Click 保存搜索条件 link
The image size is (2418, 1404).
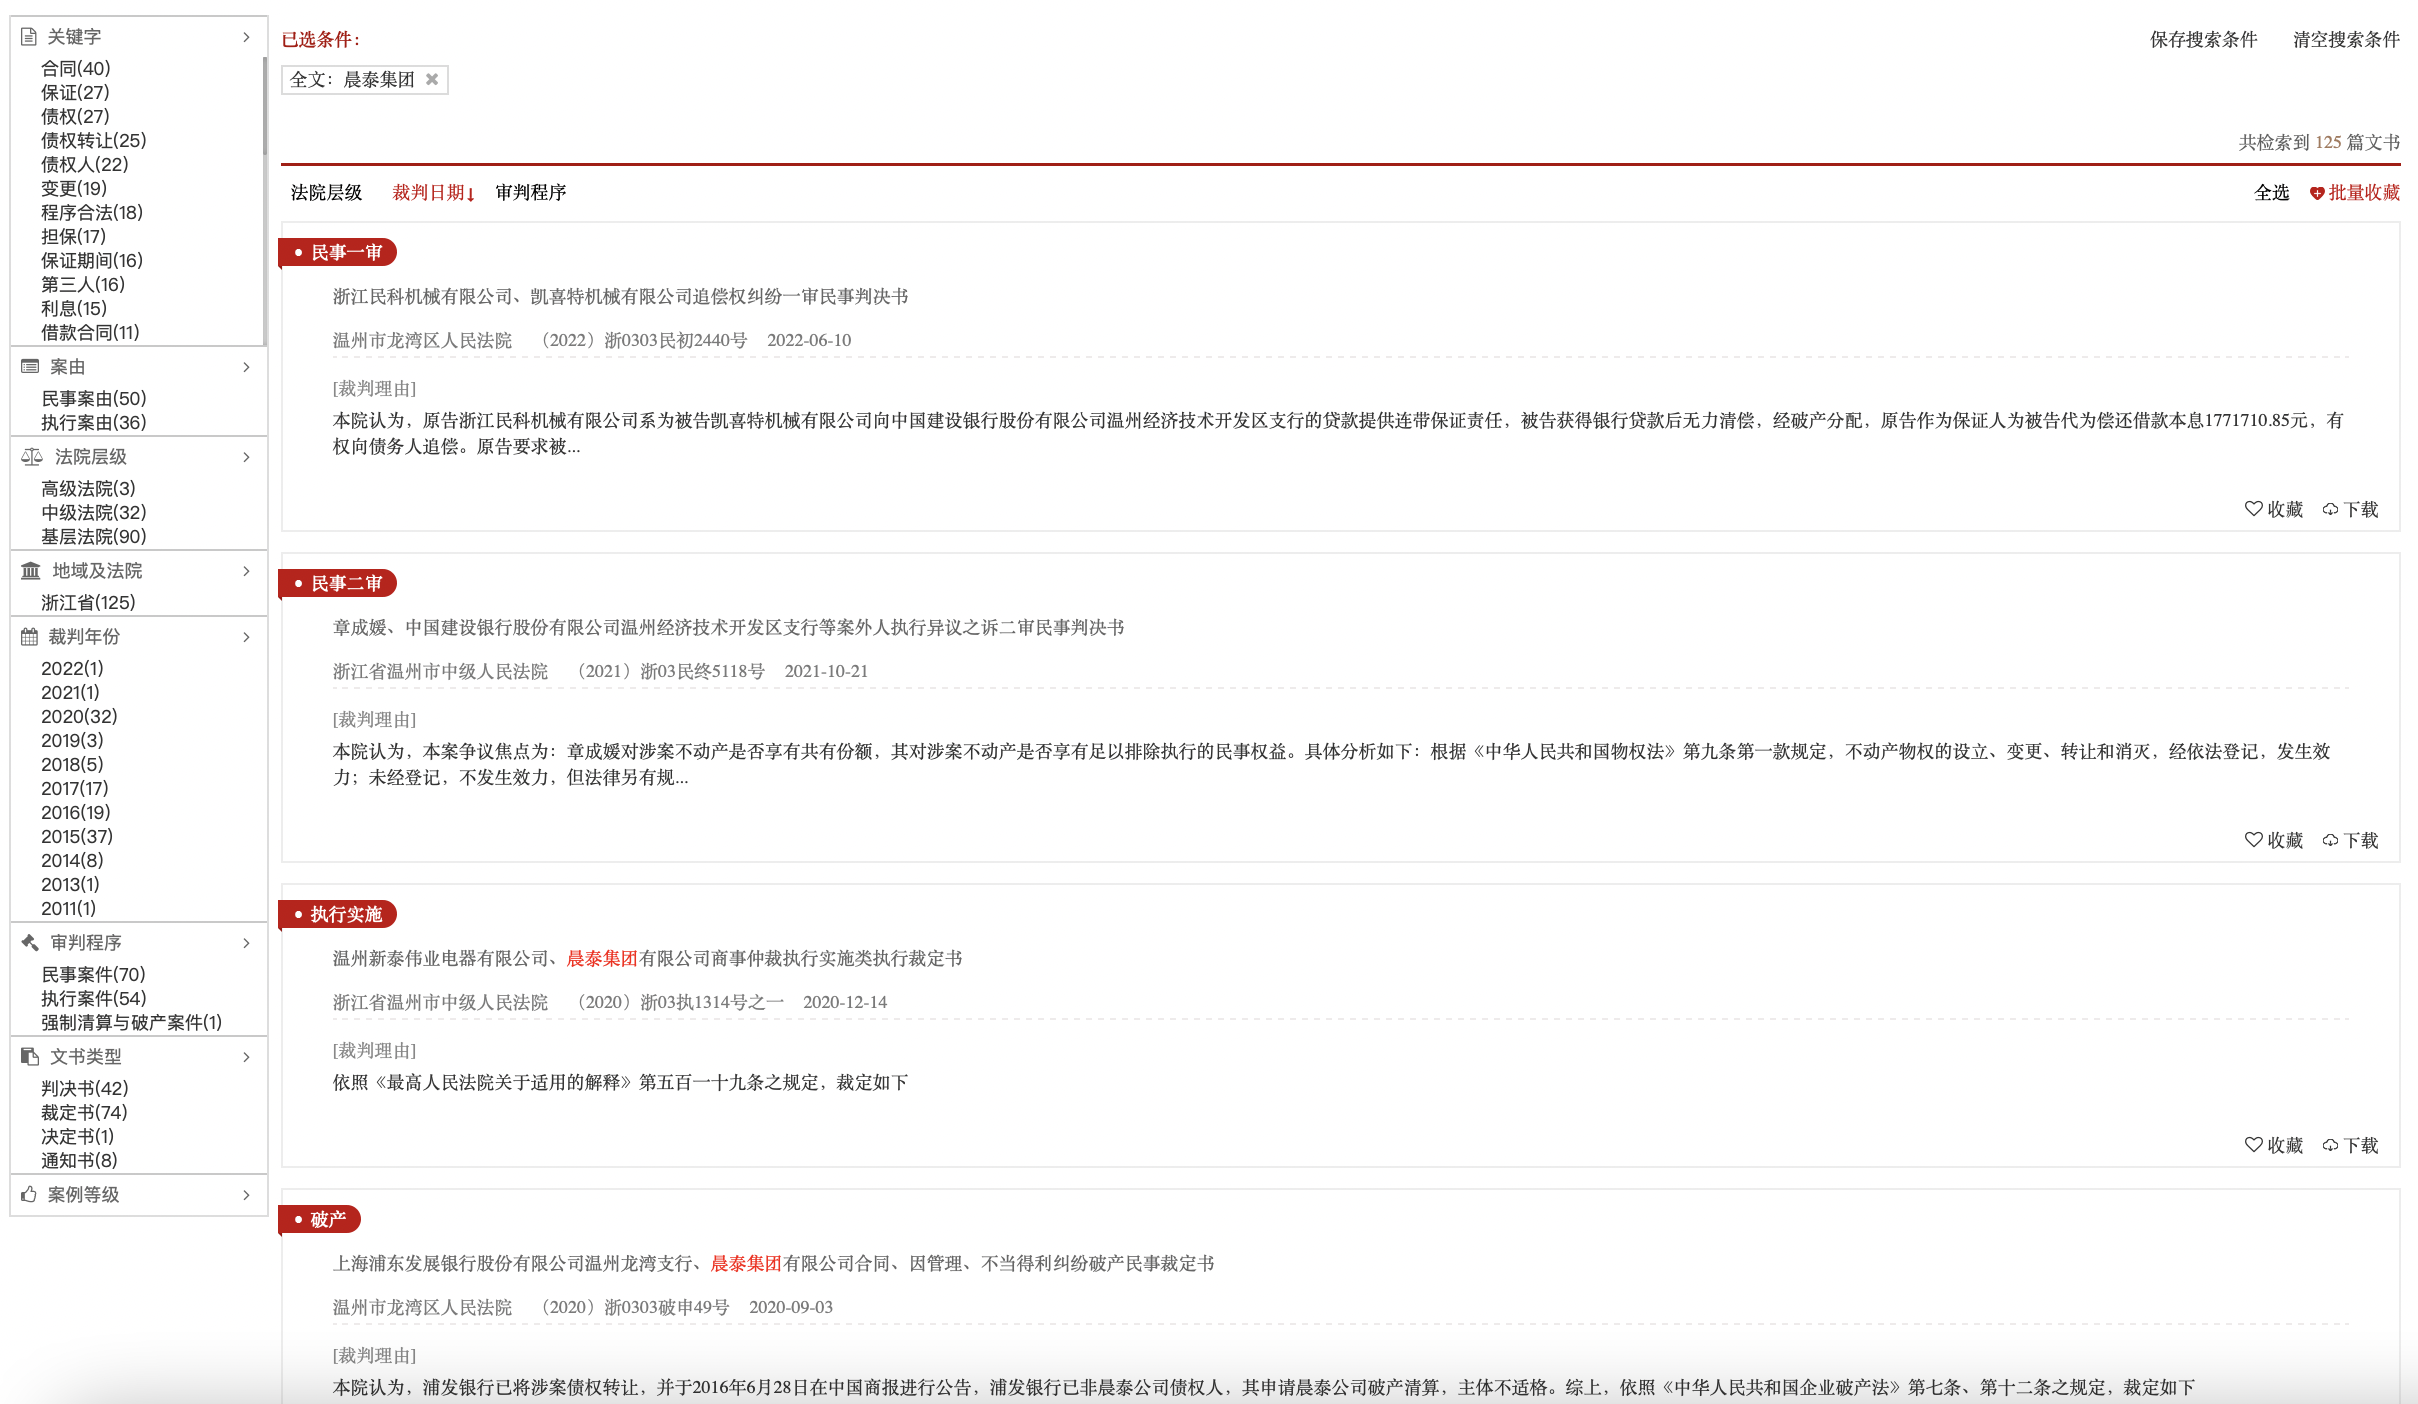coord(2203,39)
